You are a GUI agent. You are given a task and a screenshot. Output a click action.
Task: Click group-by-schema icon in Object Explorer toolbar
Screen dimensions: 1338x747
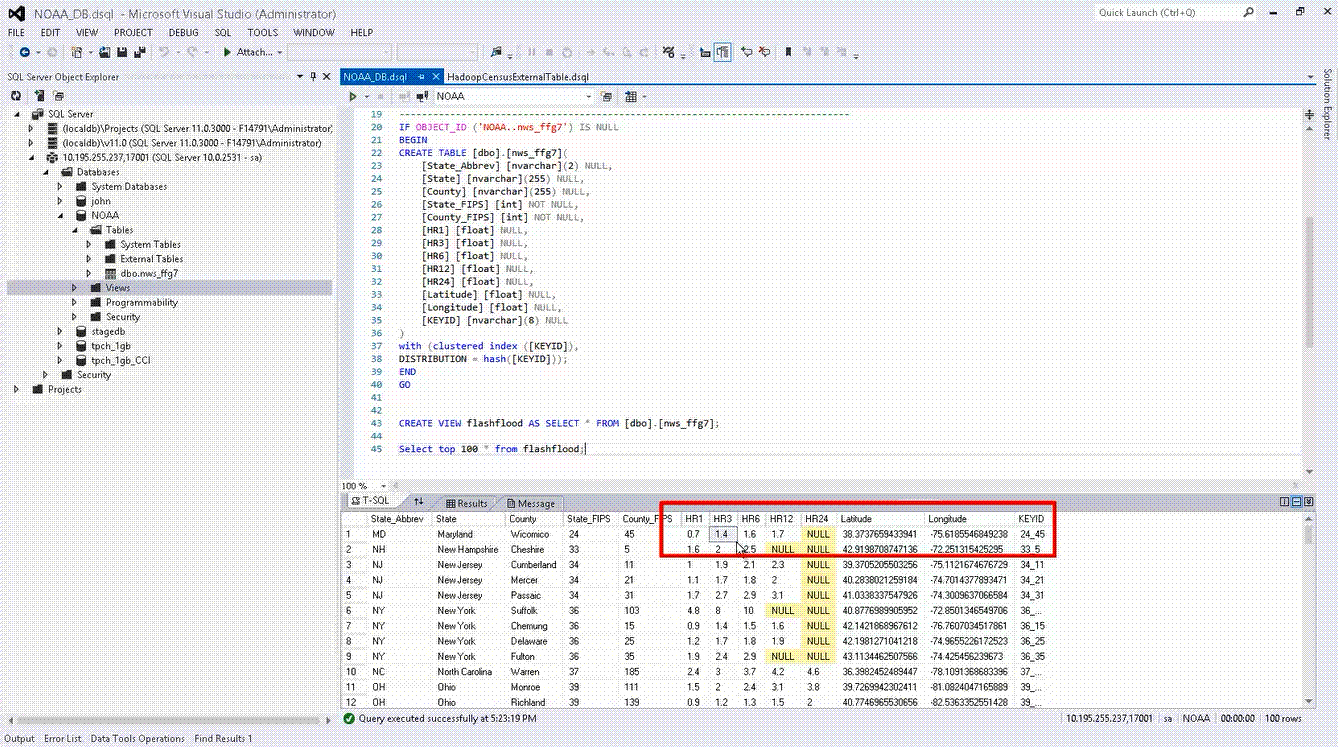coord(58,96)
